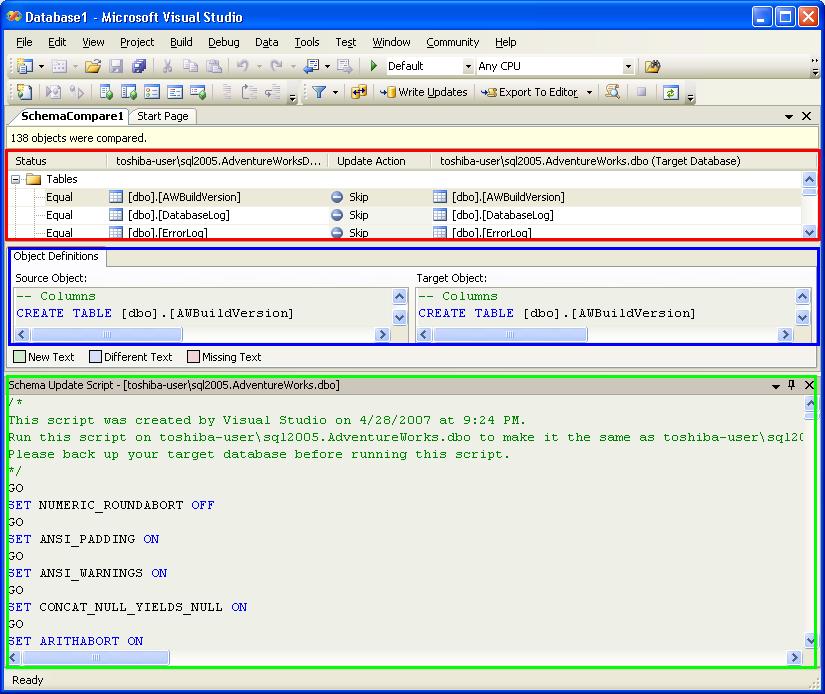Open the Any CPU platform dropdown
The height and width of the screenshot is (694, 825).
[x=628, y=67]
